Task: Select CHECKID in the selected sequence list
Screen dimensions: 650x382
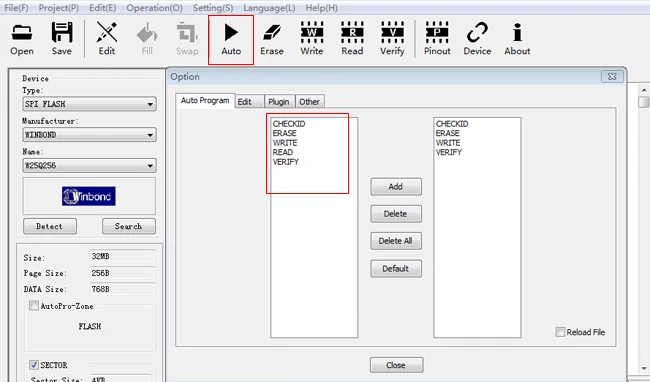Action: point(452,124)
